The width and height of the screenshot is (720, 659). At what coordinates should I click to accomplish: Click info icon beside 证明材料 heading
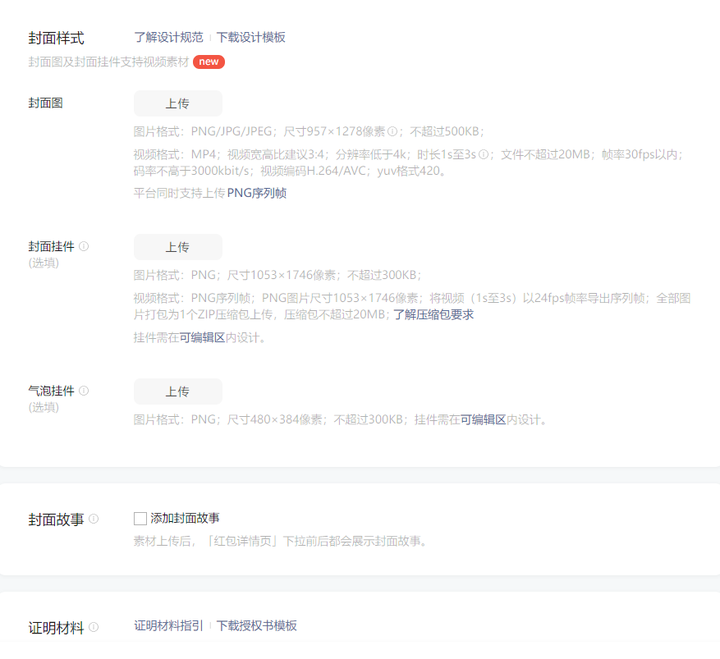click(x=94, y=627)
